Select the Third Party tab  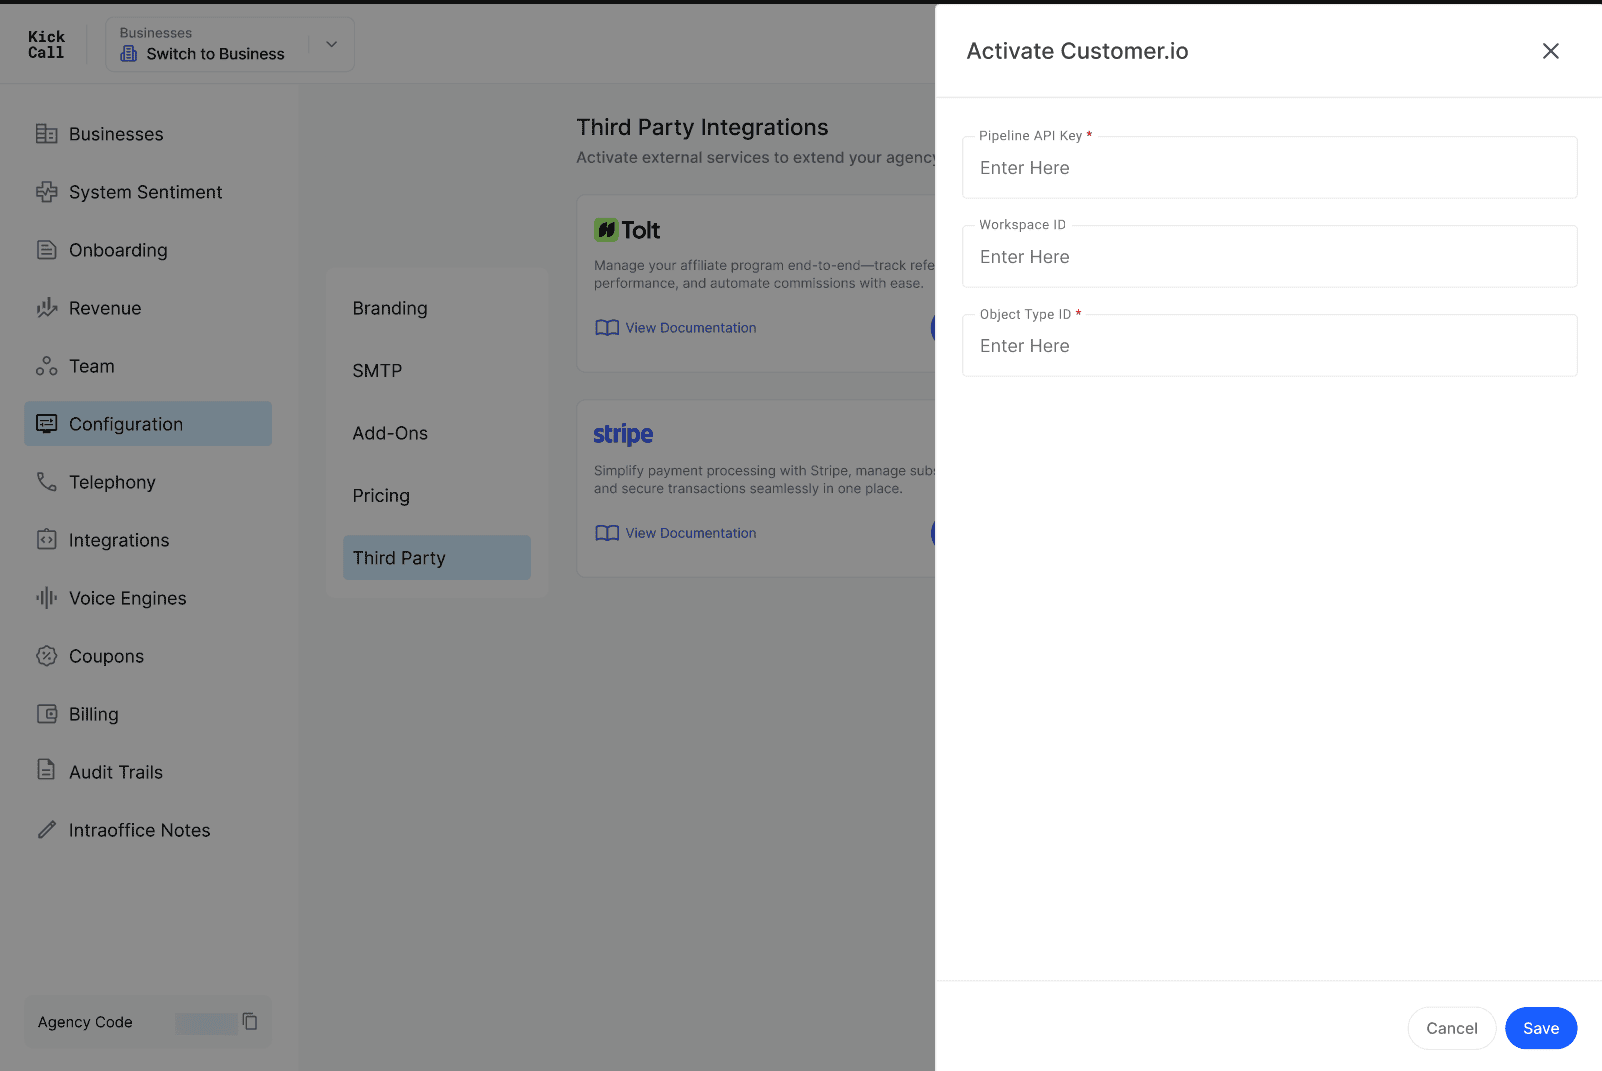tap(437, 558)
